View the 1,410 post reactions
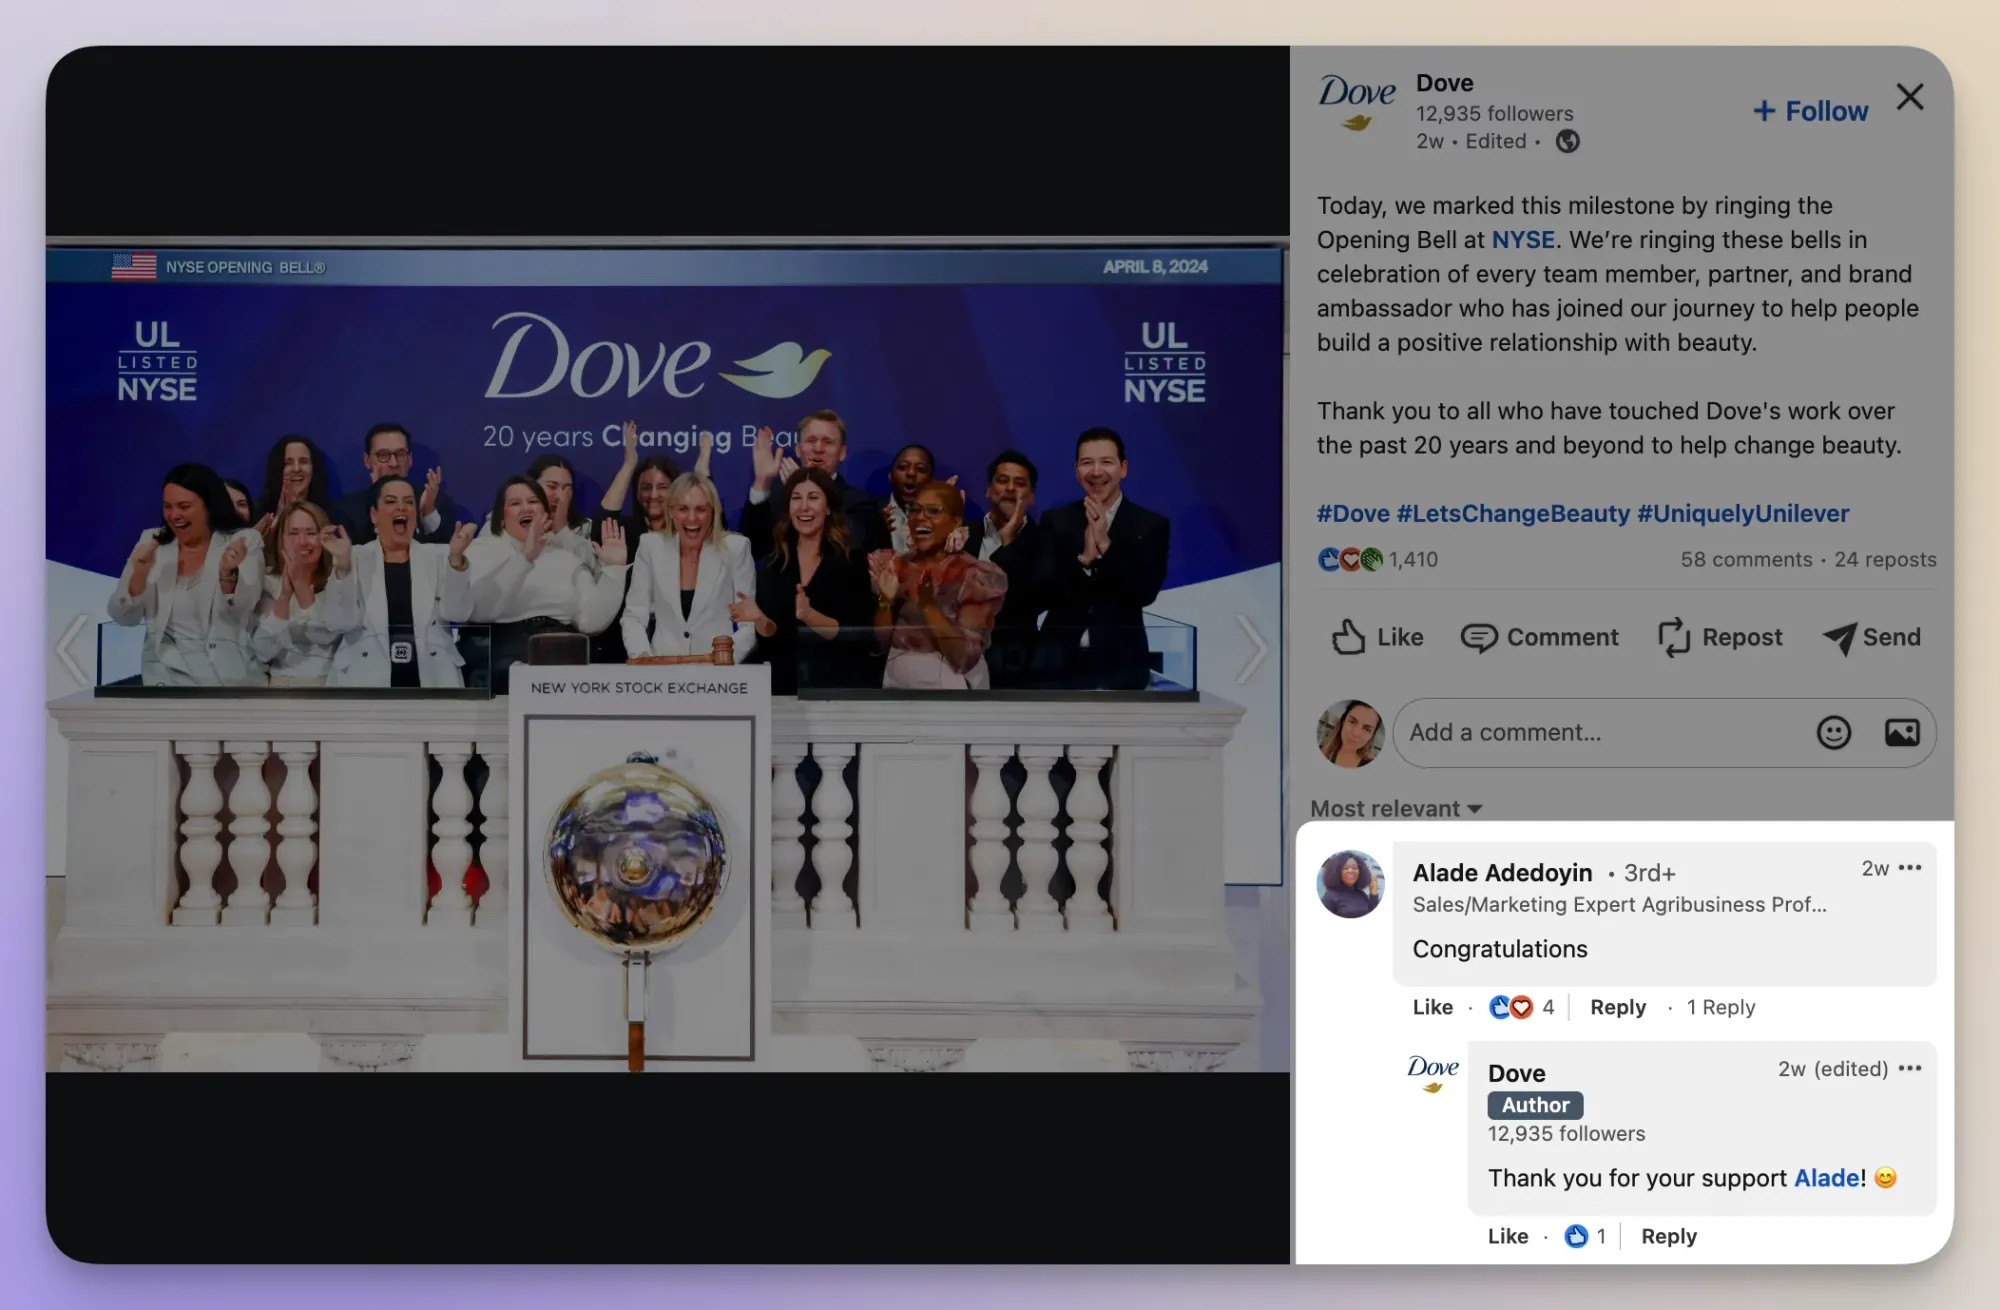Image resolution: width=2000 pixels, height=1310 pixels. 1377,559
